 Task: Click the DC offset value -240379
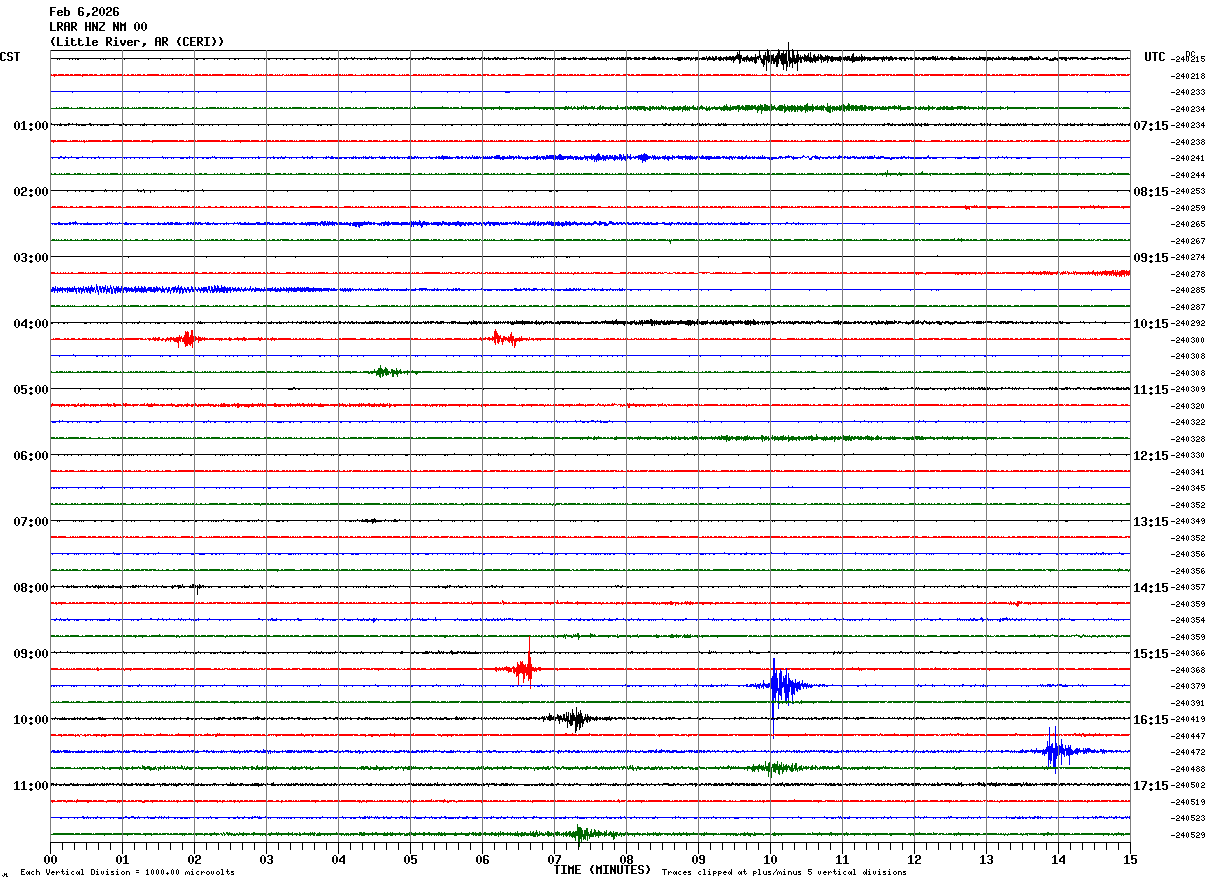tap(1187, 686)
